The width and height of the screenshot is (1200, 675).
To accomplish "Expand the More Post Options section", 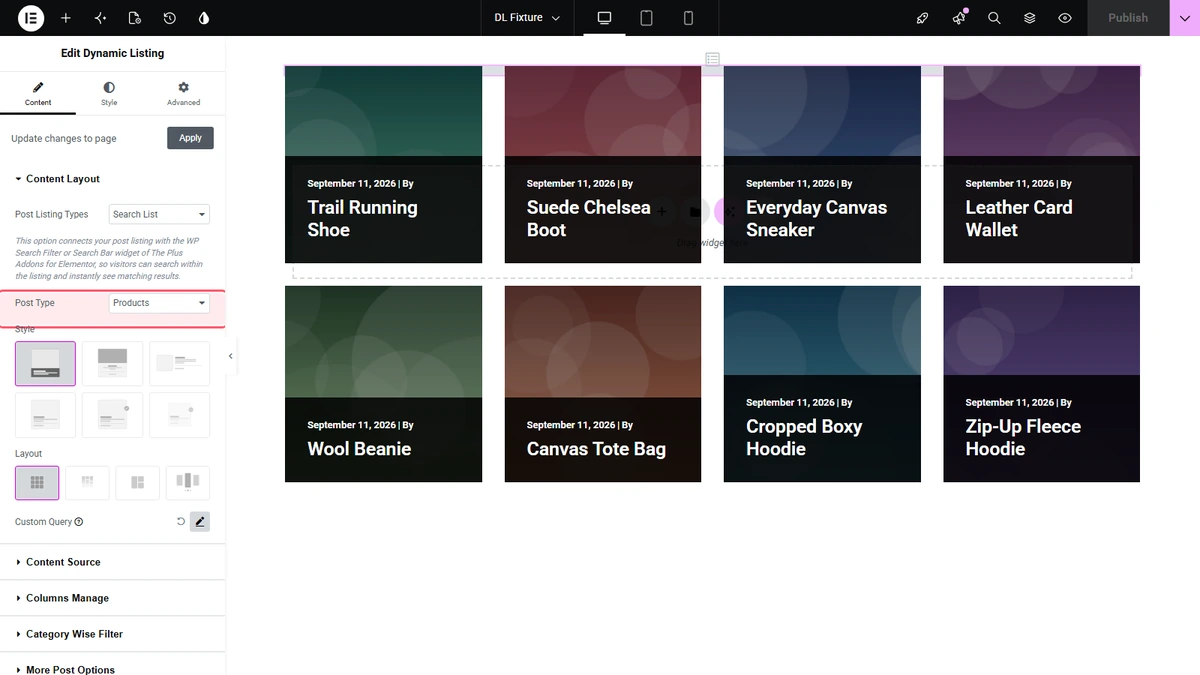I will 112,669.
